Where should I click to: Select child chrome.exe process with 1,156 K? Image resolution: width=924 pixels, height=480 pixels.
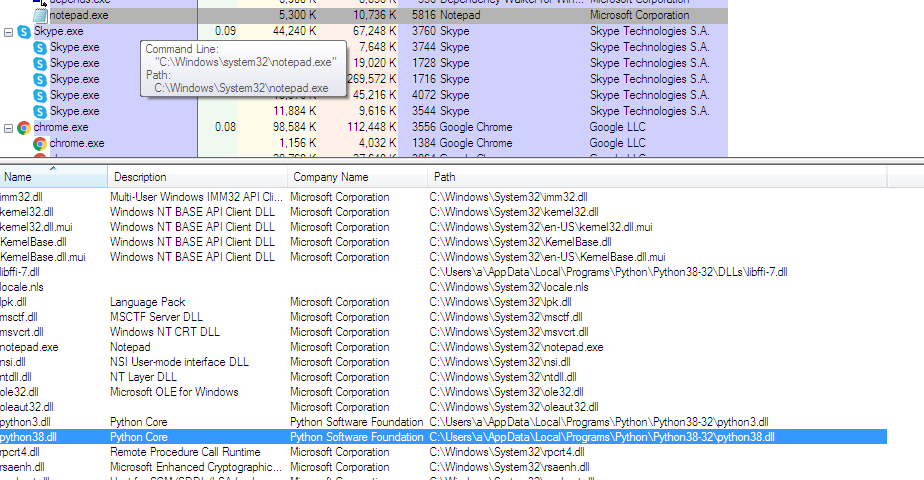coord(77,143)
